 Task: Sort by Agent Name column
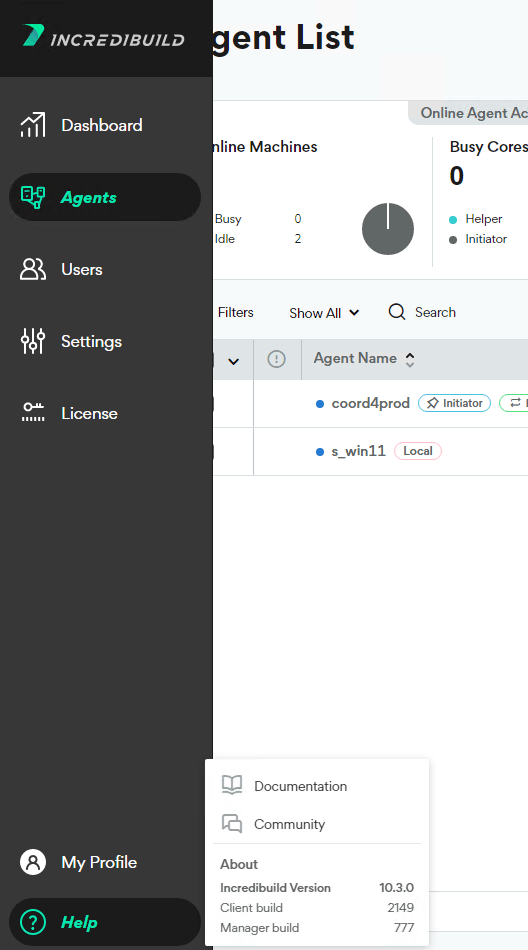[x=364, y=359]
